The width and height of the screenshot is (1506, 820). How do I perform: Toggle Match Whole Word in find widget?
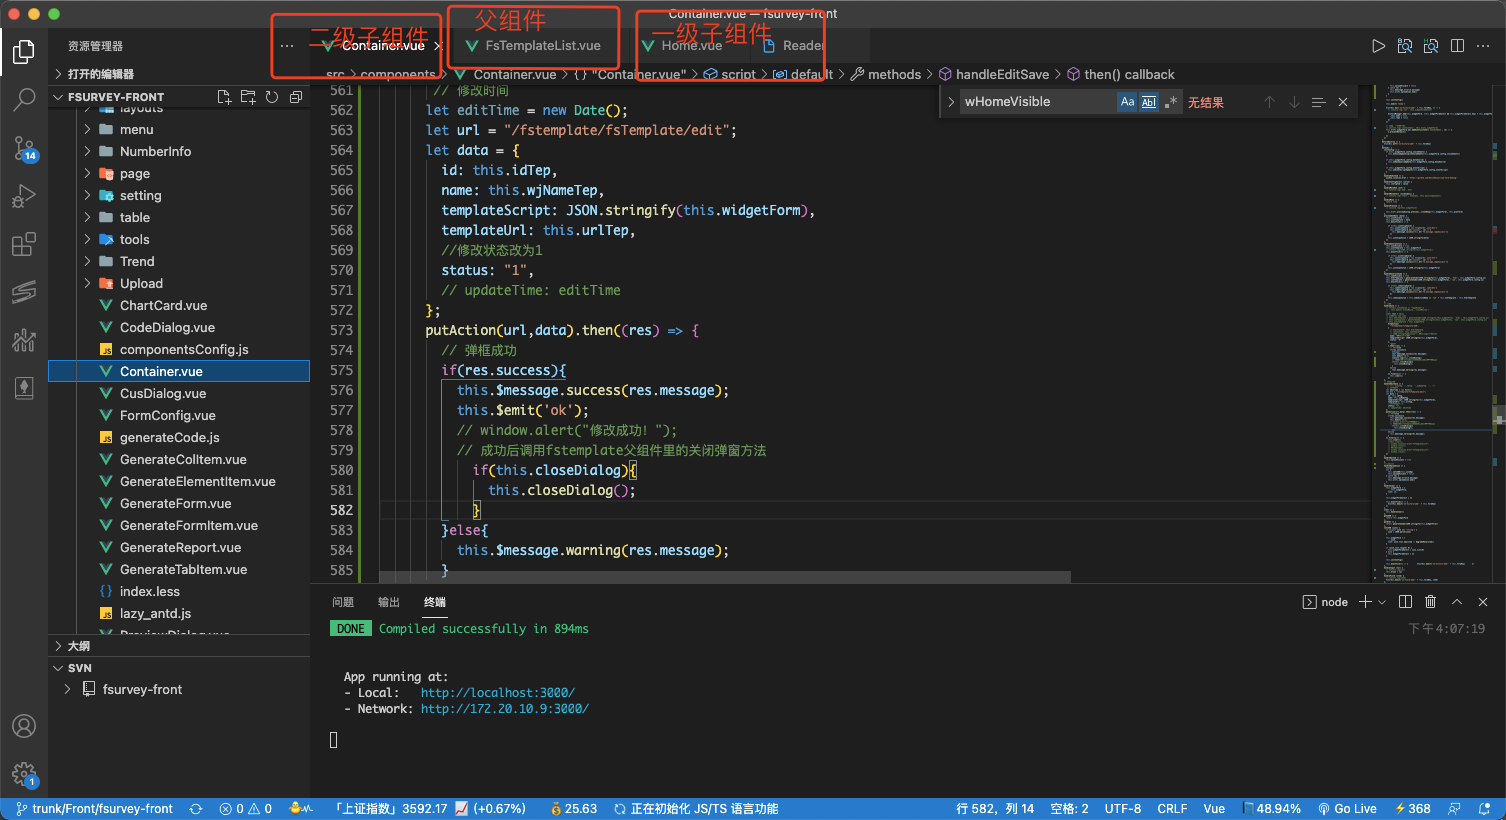[x=1149, y=102]
